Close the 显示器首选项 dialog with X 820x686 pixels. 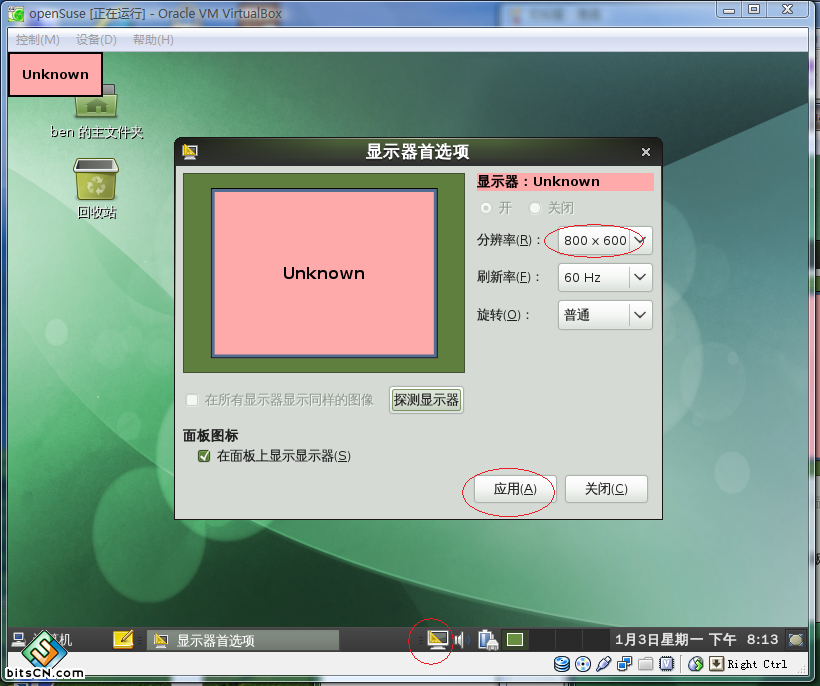(646, 152)
